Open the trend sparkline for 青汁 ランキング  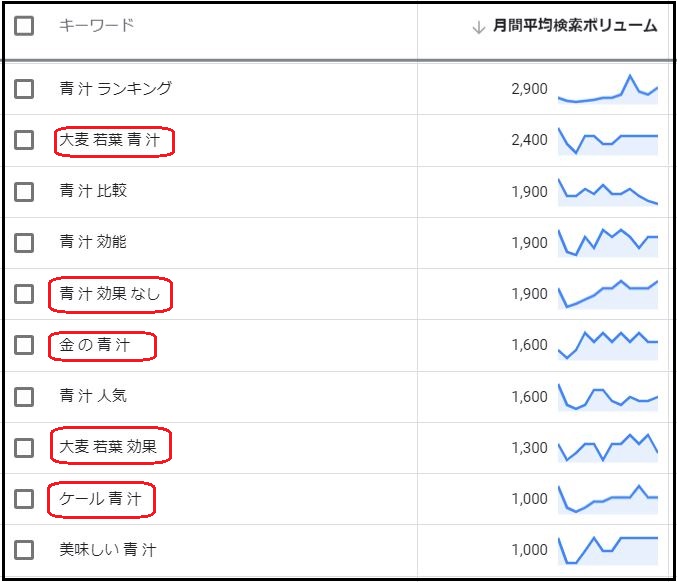click(607, 90)
